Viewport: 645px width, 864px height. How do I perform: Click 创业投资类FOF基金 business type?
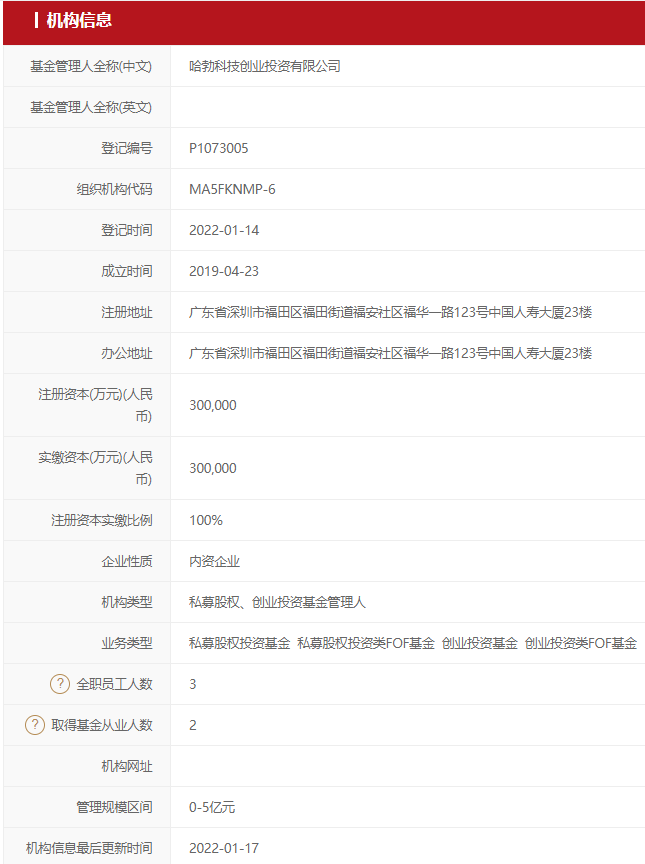point(581,643)
